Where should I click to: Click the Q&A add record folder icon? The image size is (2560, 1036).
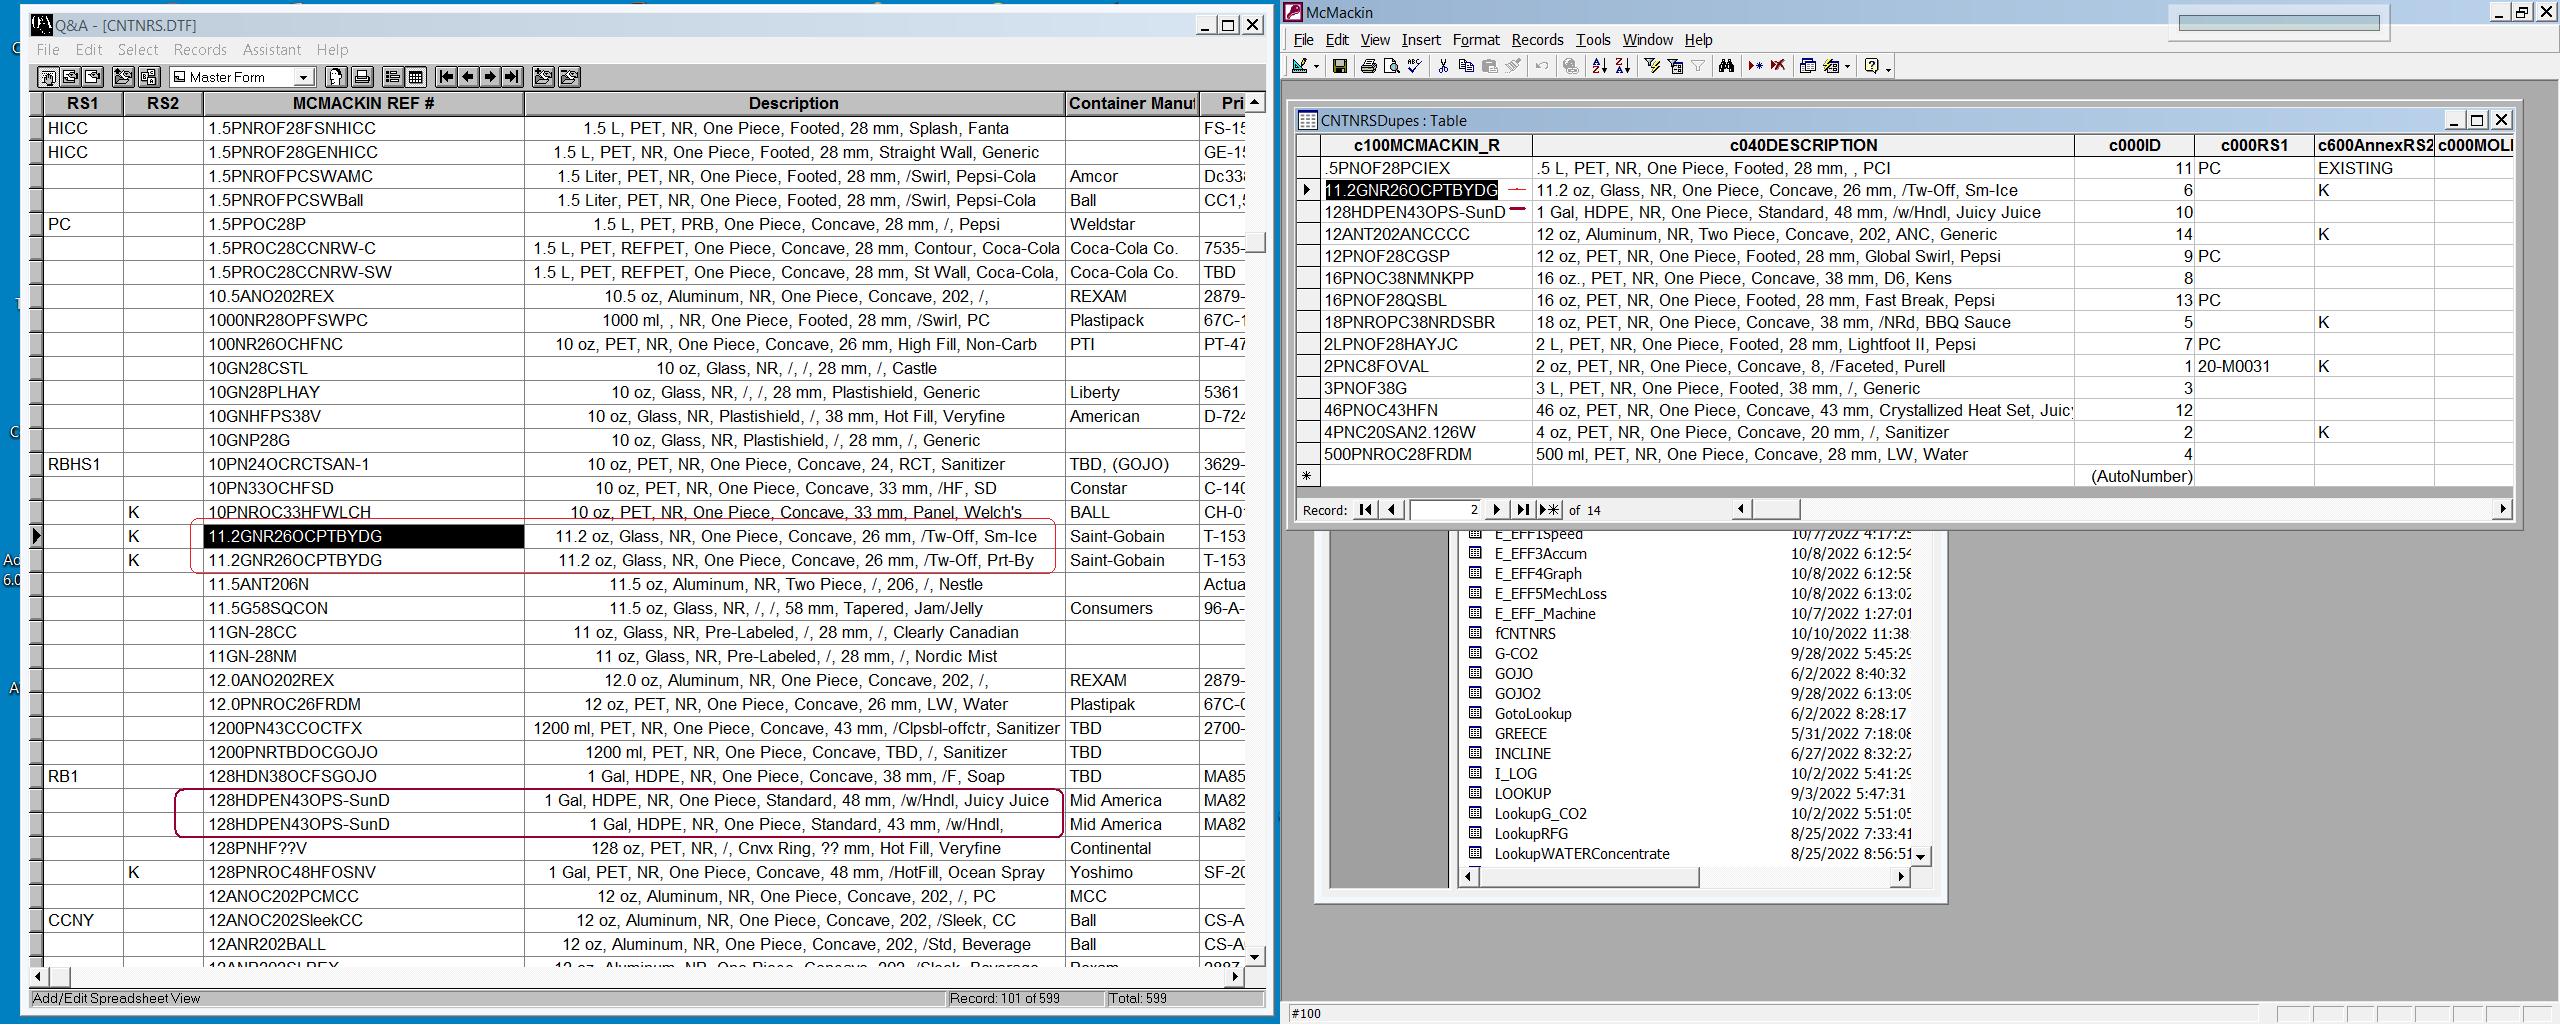pyautogui.click(x=543, y=77)
